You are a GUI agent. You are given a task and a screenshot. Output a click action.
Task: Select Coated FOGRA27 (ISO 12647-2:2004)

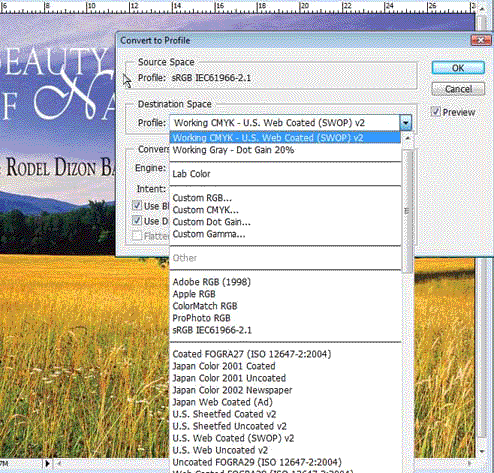[285, 354]
